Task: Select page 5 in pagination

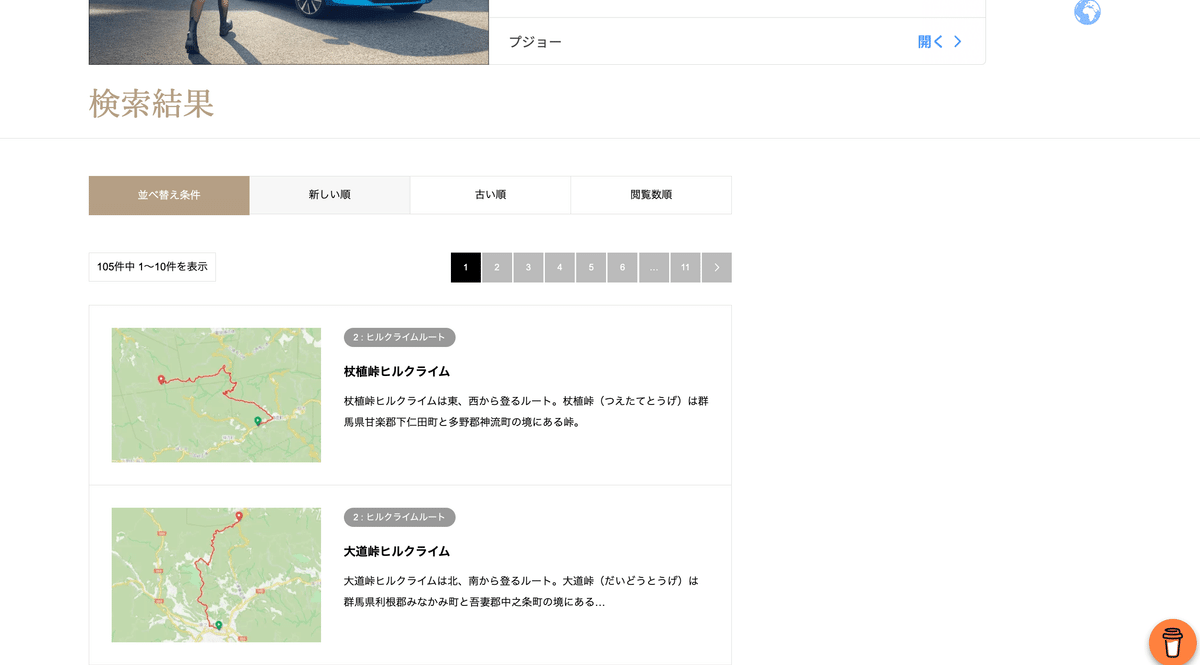Action: point(591,267)
